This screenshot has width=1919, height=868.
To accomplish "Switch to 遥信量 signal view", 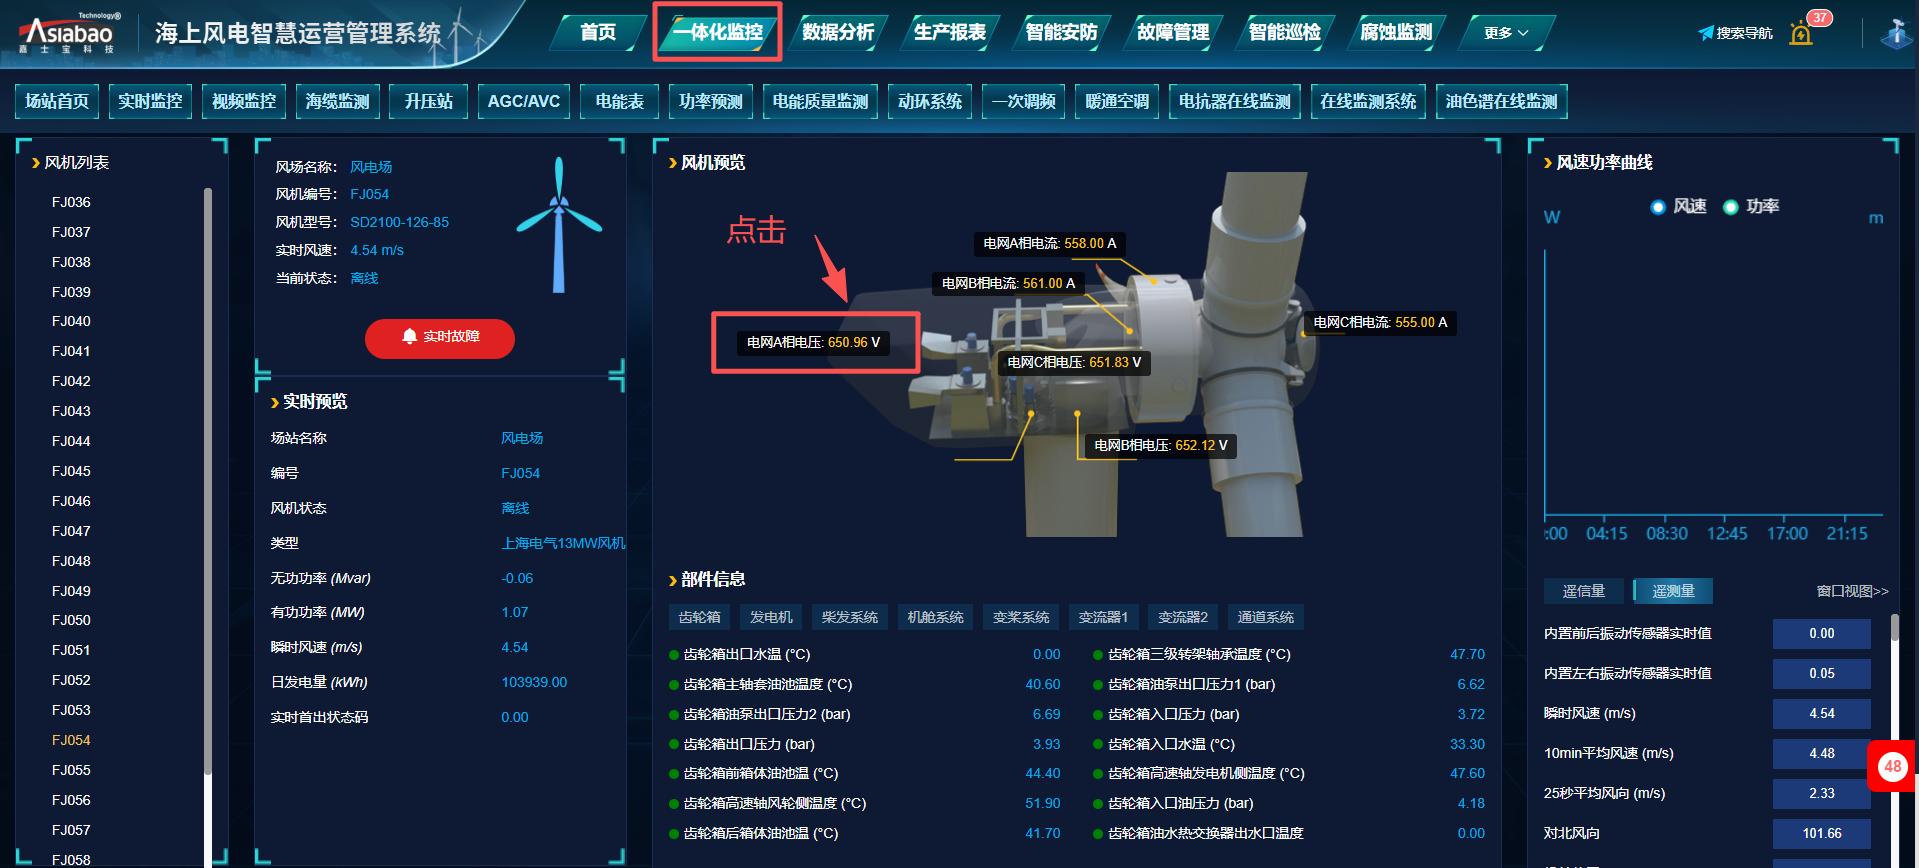I will [1583, 591].
